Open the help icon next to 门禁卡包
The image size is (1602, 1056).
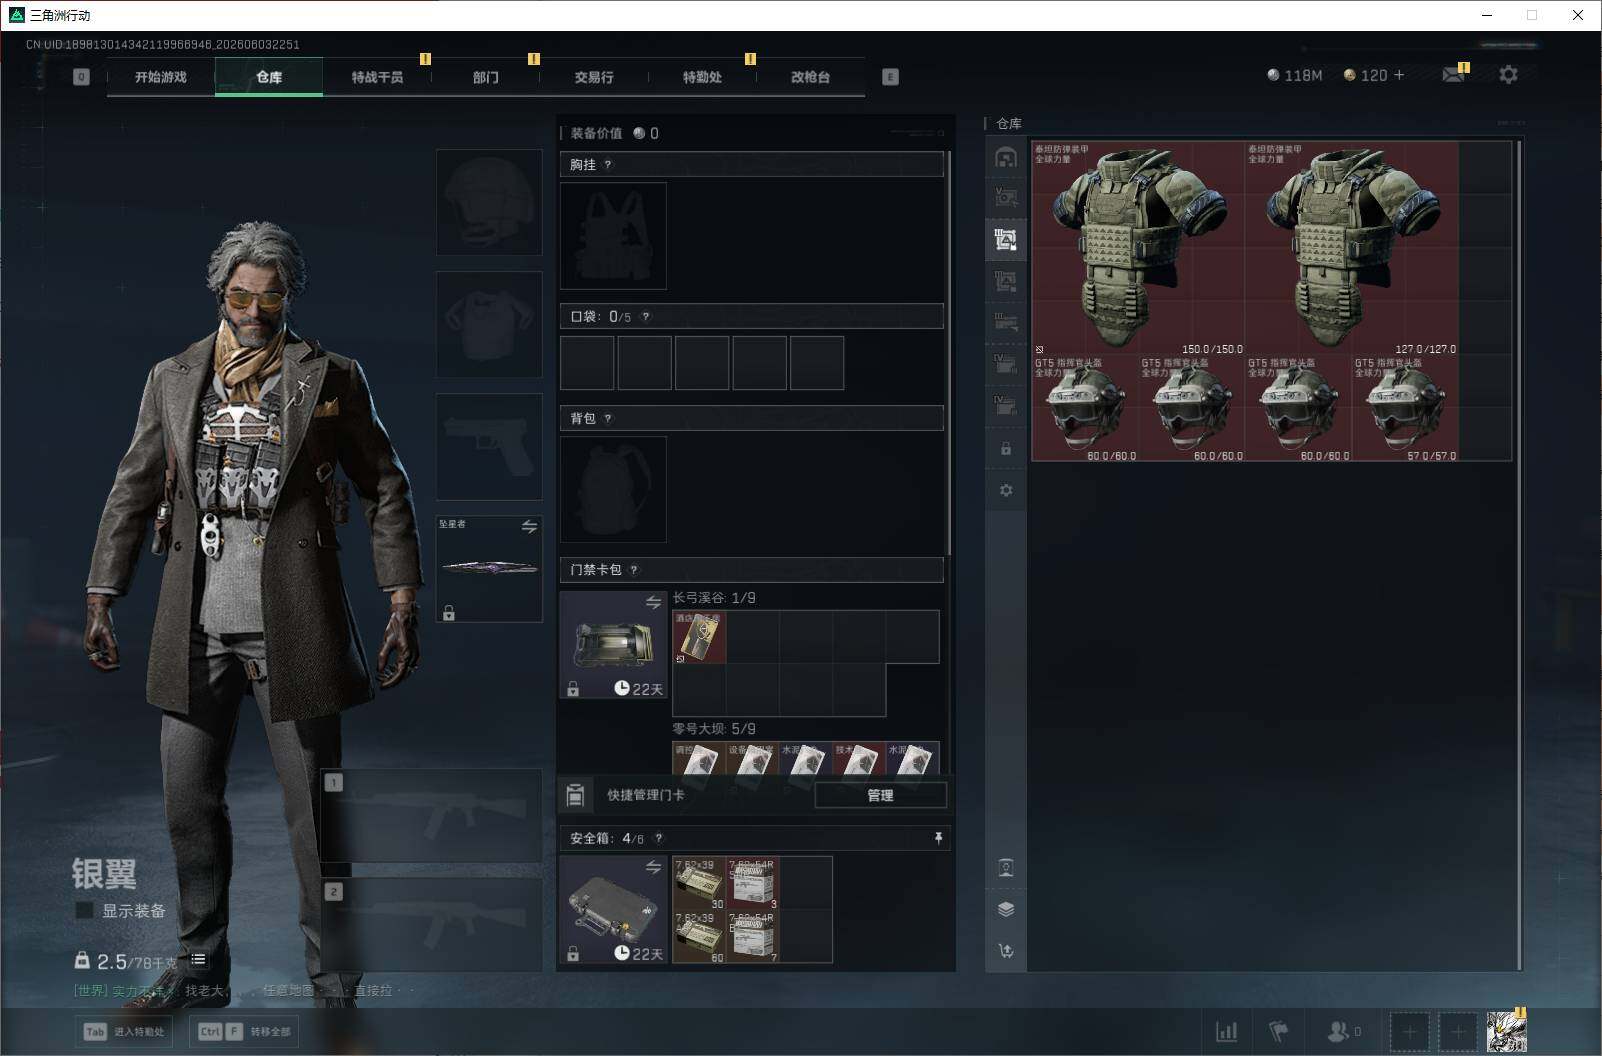tap(634, 570)
